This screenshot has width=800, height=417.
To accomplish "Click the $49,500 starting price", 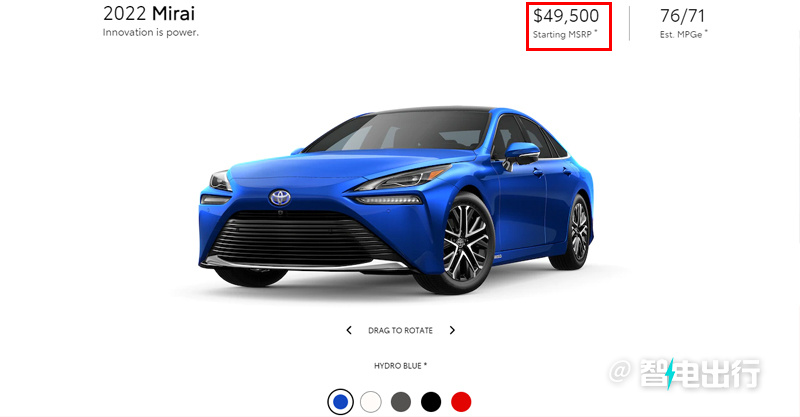I will click(x=566, y=16).
